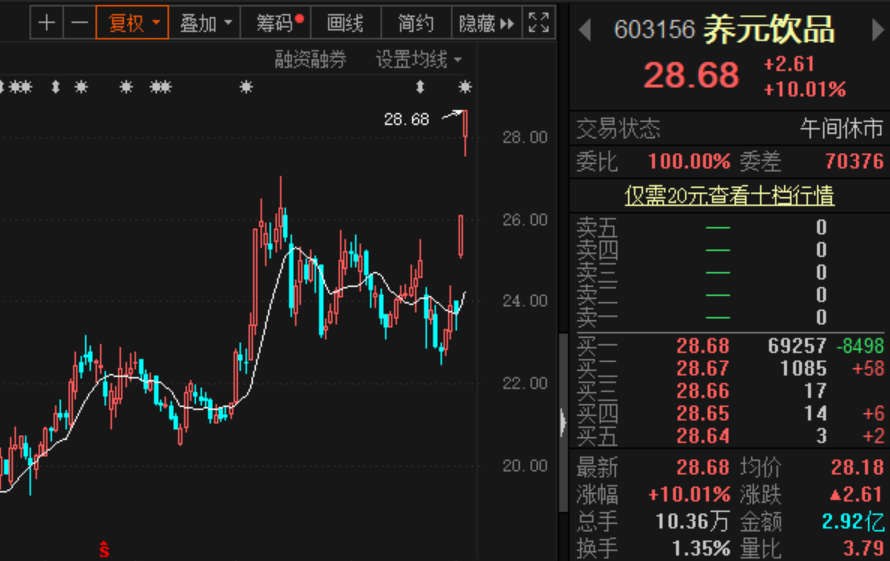Open 设置均线 moving average settings dropdown
This screenshot has height=561, width=890.
point(418,60)
